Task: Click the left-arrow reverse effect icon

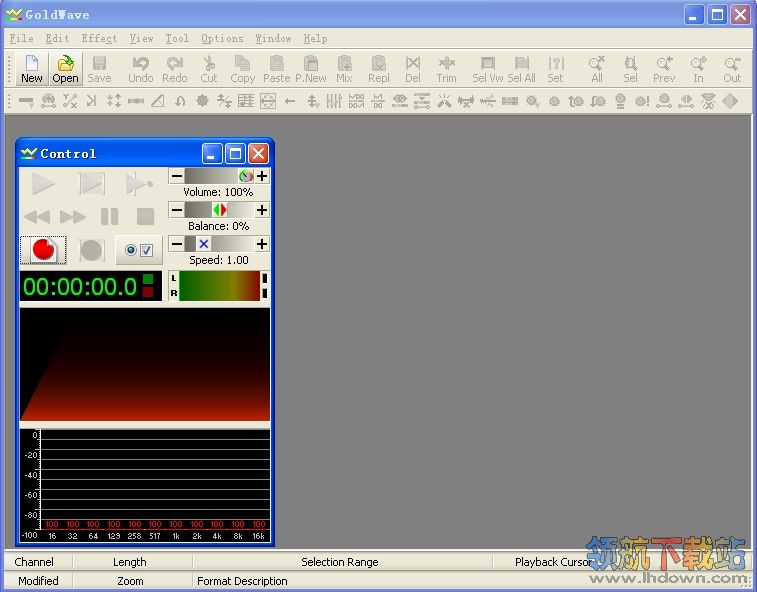Action: point(290,101)
